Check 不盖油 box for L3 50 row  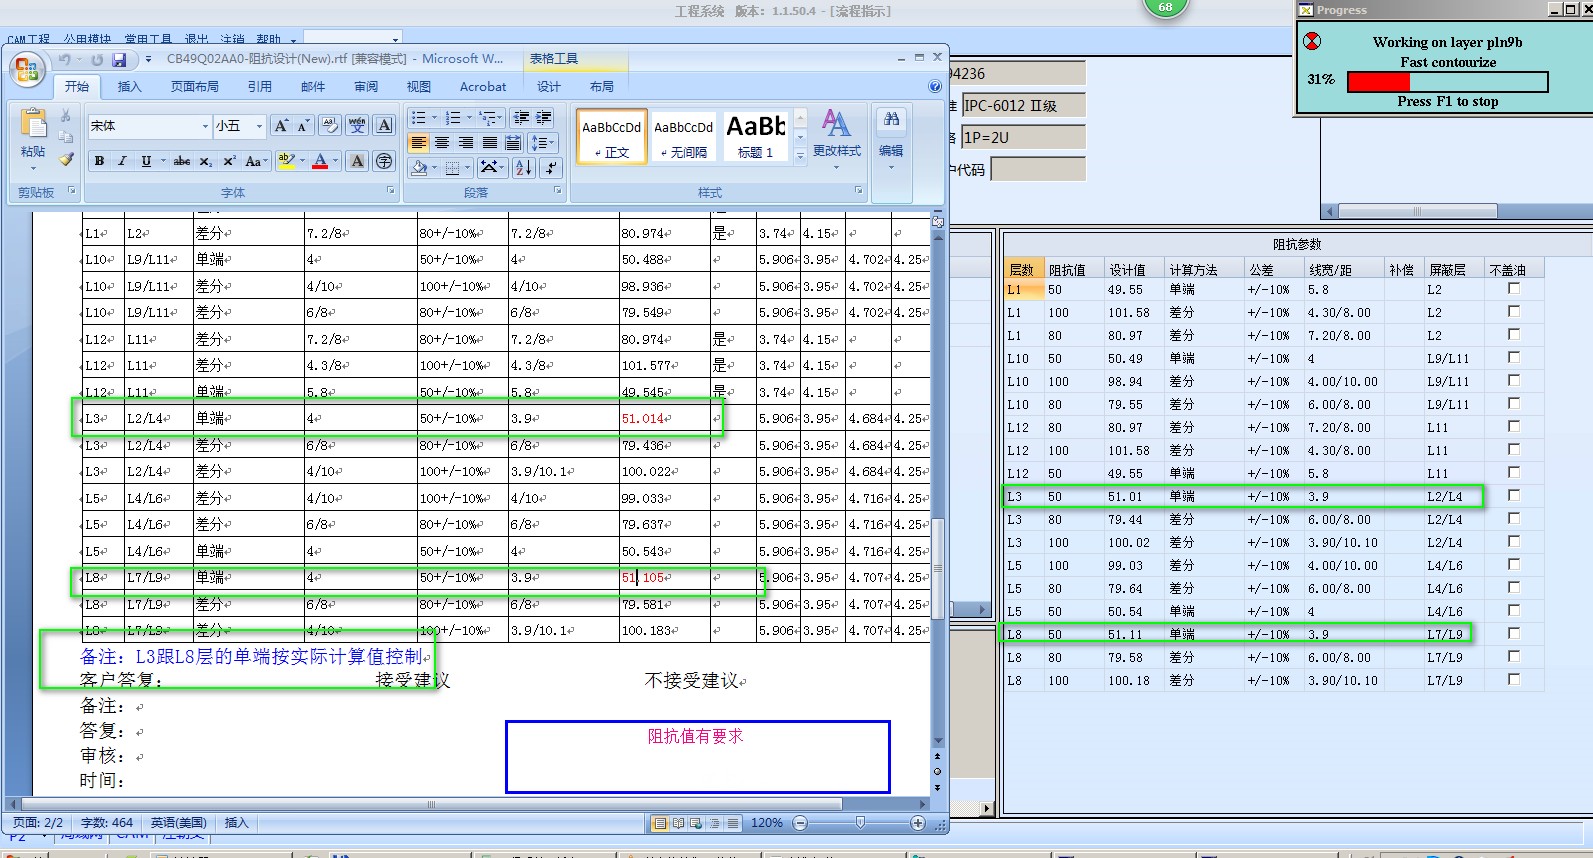[x=1514, y=495]
